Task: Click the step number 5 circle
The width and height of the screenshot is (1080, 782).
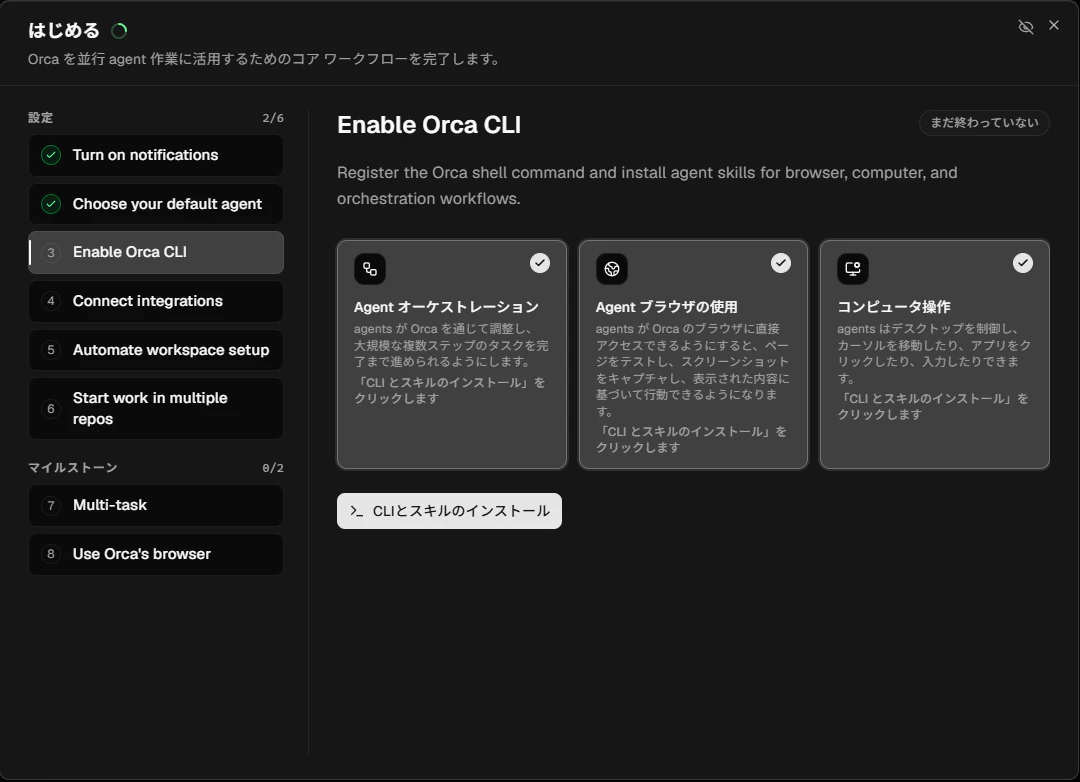Action: [x=51, y=350]
